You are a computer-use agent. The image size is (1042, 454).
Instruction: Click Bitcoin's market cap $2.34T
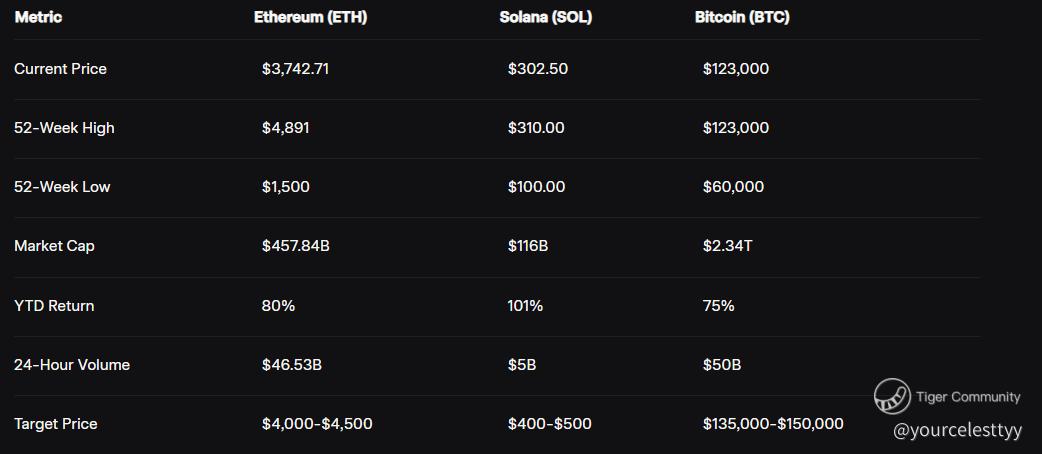(x=727, y=246)
